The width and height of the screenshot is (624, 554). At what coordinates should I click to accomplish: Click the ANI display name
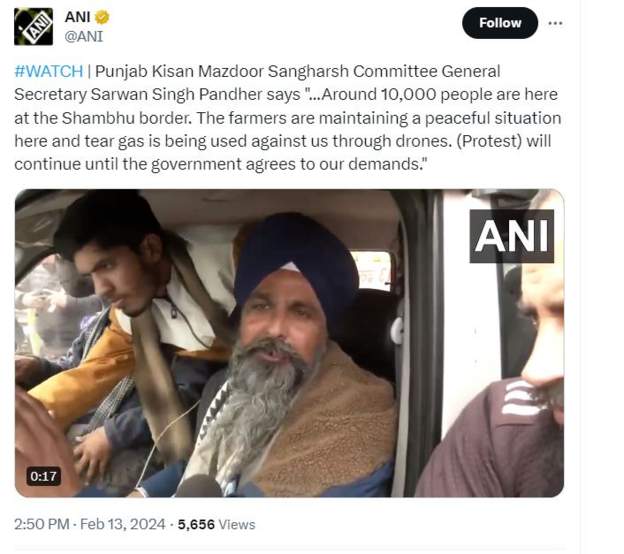point(77,17)
